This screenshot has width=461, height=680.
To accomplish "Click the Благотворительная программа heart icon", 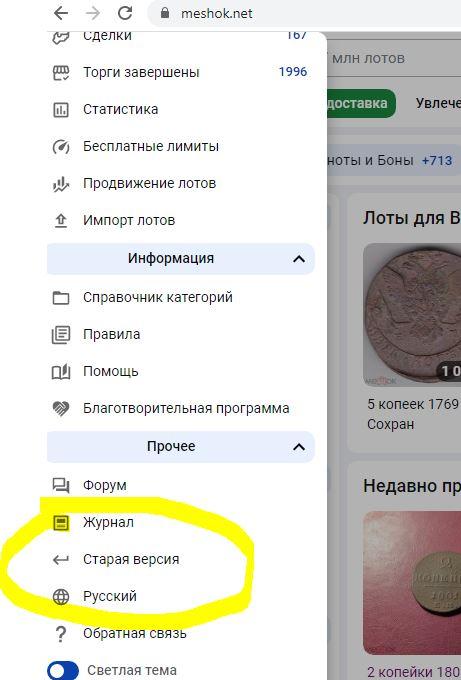I will pos(61,409).
